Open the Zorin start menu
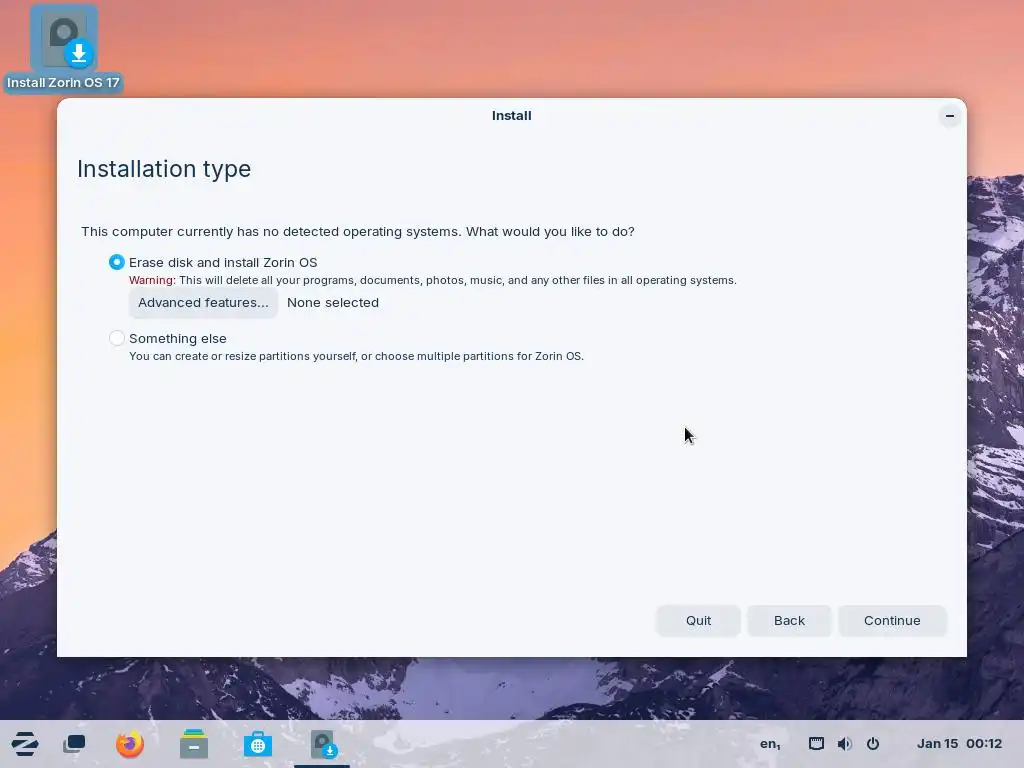Screen dimensions: 1024x768 click(x=25, y=744)
